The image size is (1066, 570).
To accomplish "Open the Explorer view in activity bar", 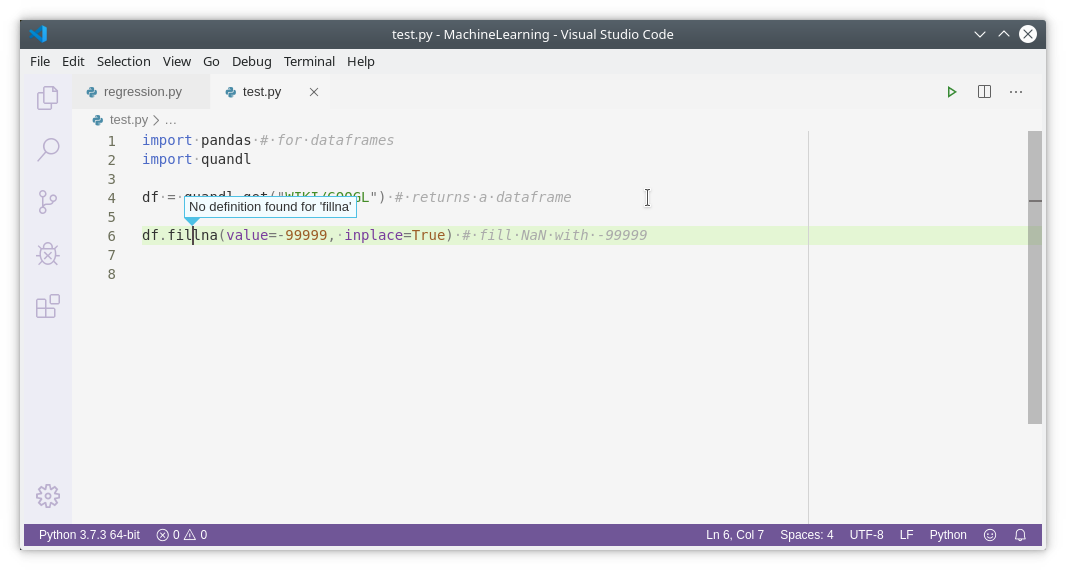I will [x=48, y=98].
